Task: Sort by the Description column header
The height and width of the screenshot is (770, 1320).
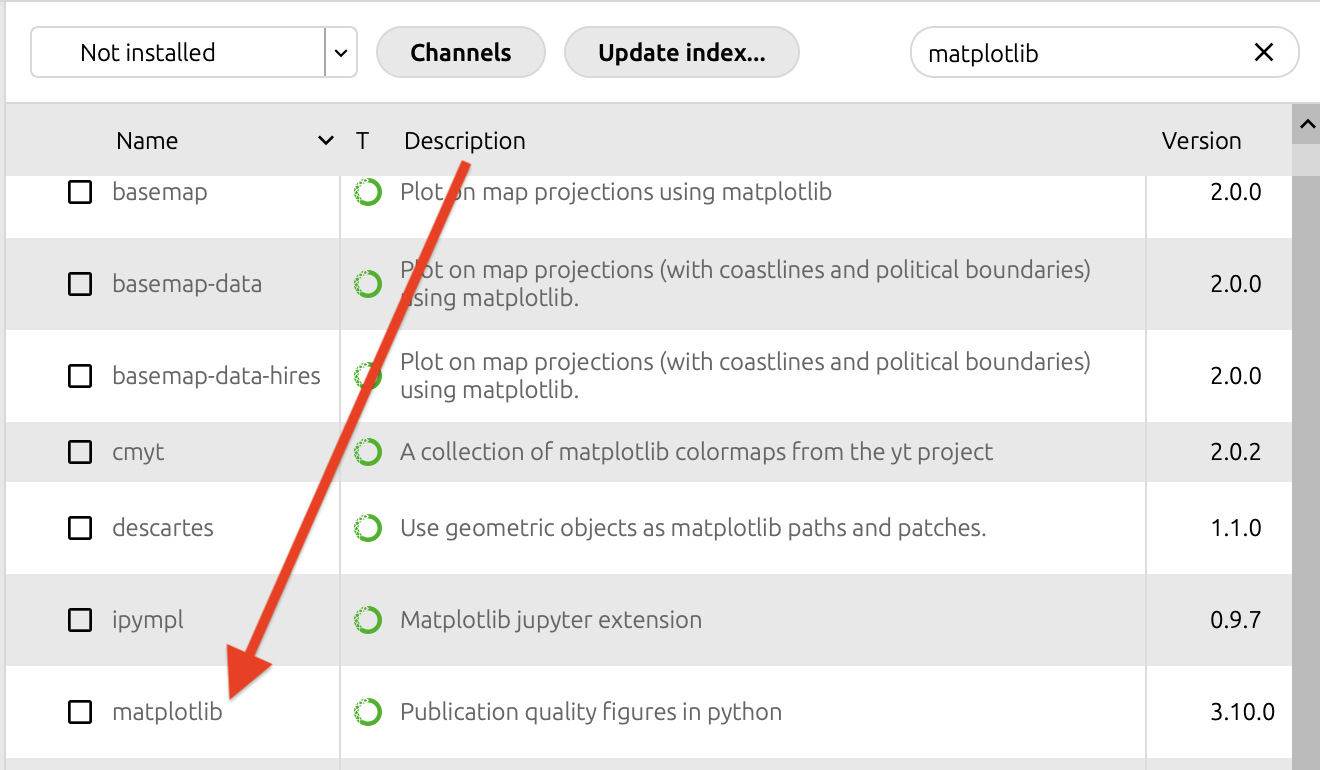Action: click(464, 141)
